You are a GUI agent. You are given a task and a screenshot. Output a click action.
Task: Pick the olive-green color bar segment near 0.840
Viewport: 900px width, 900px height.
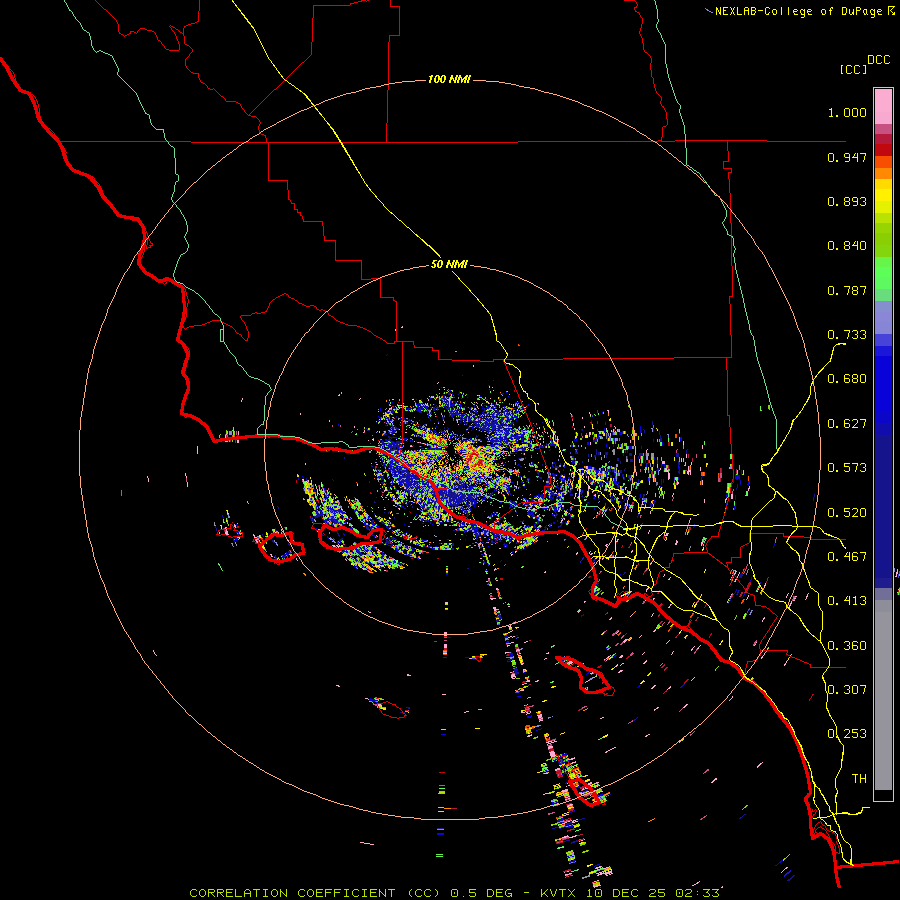pos(883,240)
